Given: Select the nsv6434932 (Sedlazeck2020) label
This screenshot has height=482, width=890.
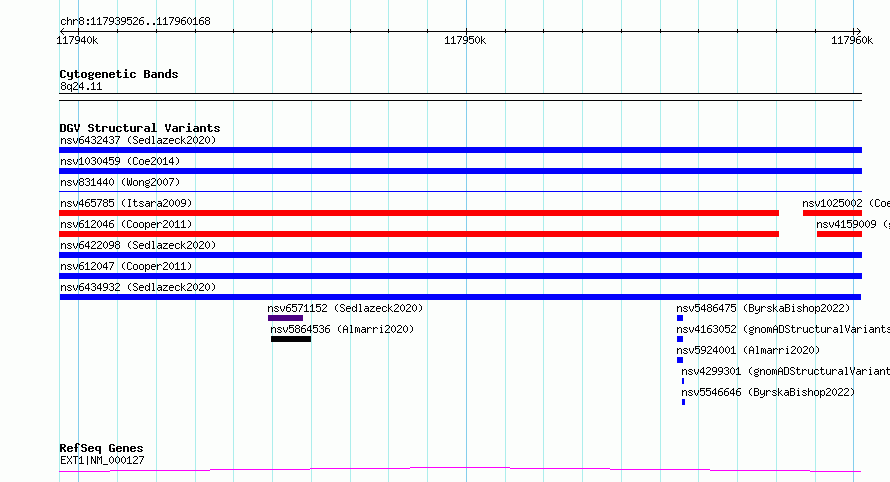Looking at the screenshot, I should pos(138,287).
